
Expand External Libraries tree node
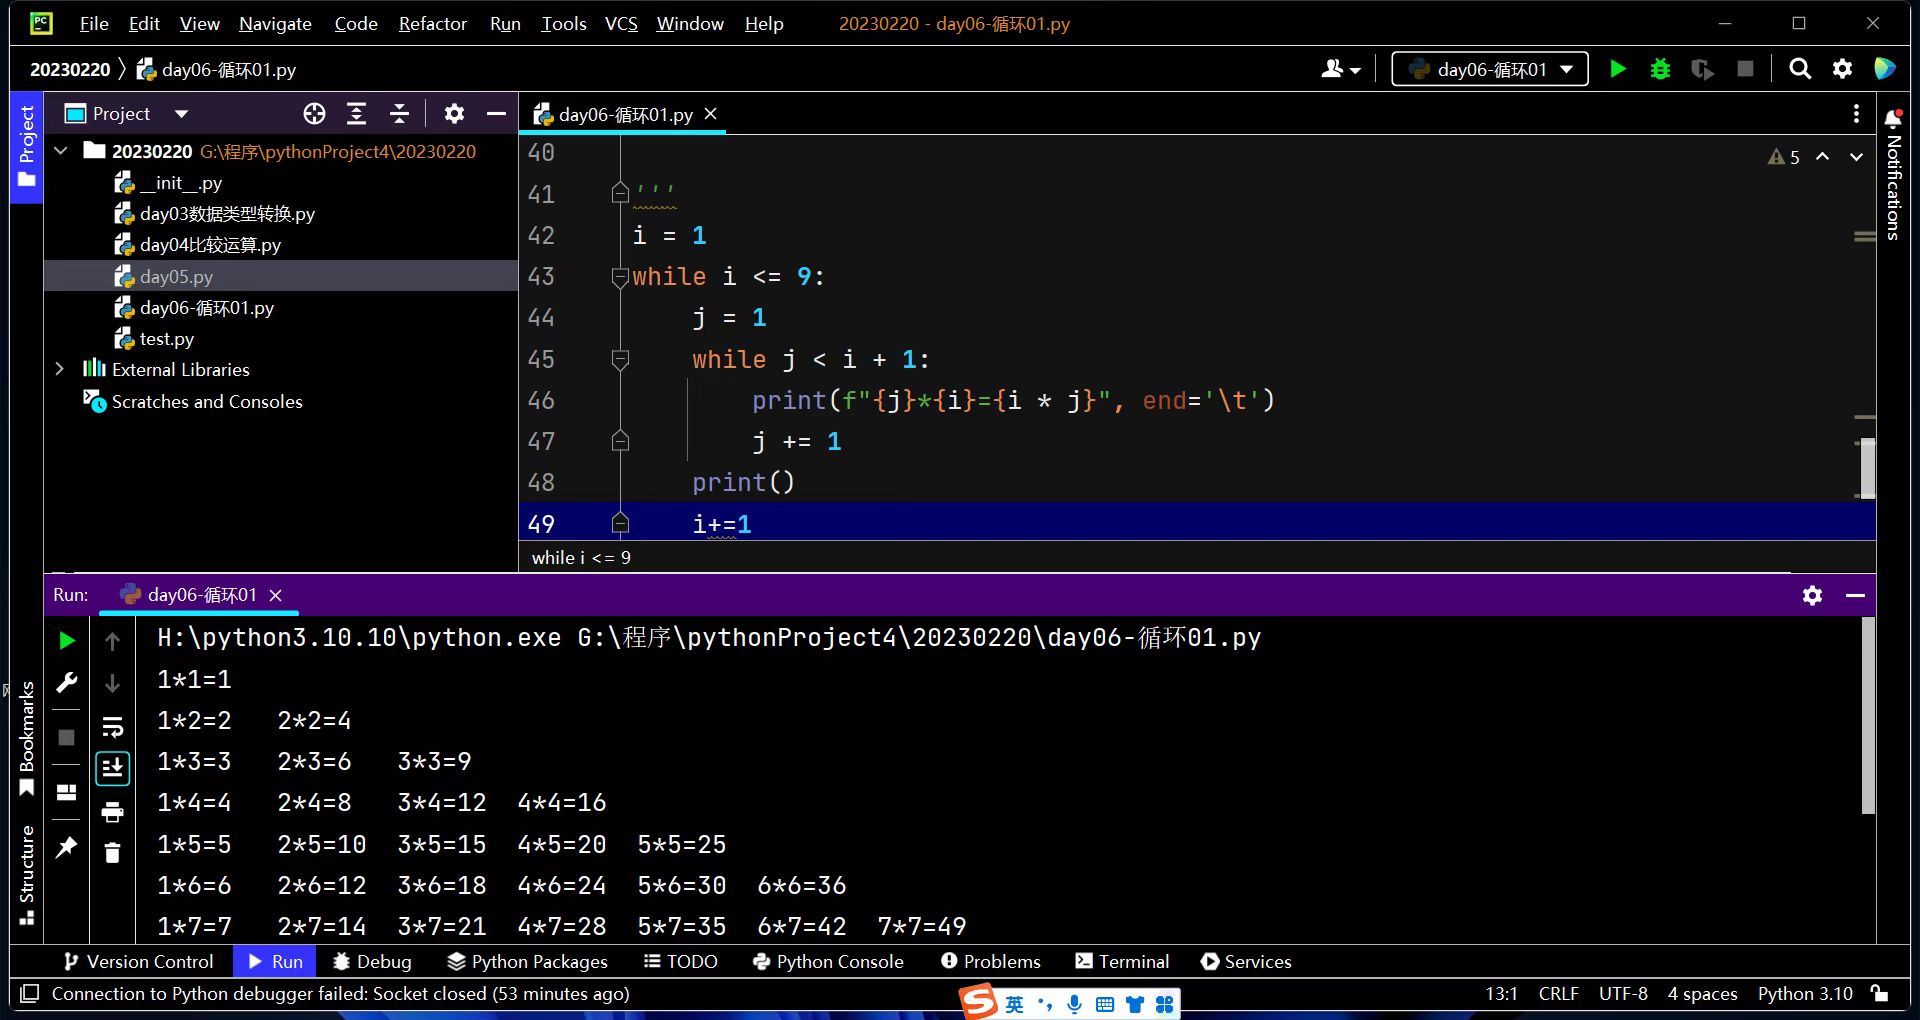pyautogui.click(x=60, y=369)
